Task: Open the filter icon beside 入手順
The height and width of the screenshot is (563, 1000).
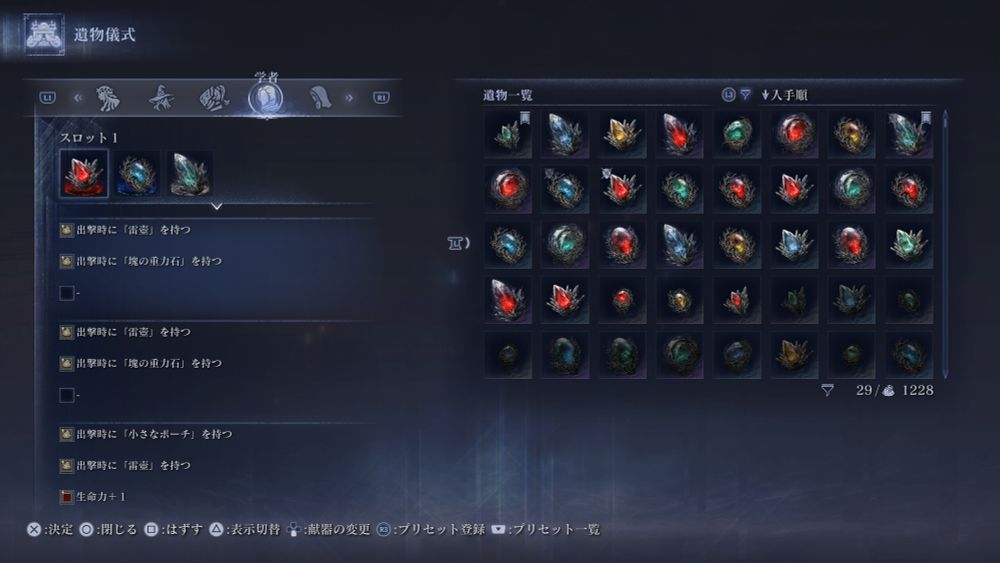Action: (745, 95)
